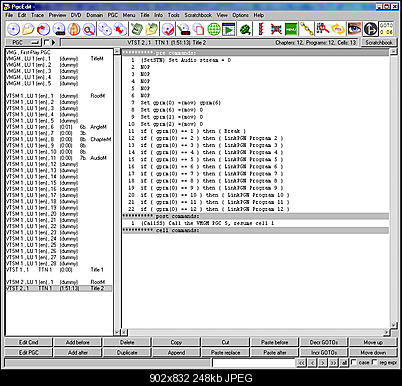402x386 pixels.
Task: Click the yellow circular arrows icon
Action: (338, 29)
